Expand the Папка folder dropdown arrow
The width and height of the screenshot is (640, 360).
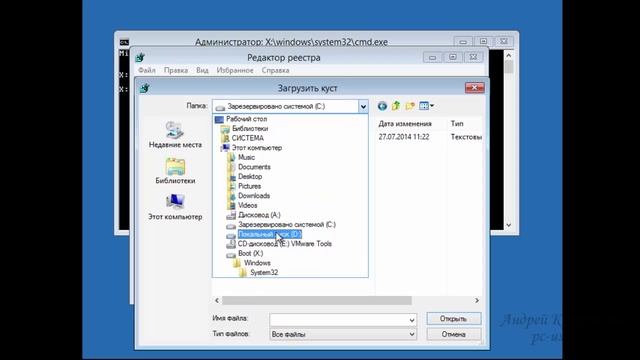(363, 107)
